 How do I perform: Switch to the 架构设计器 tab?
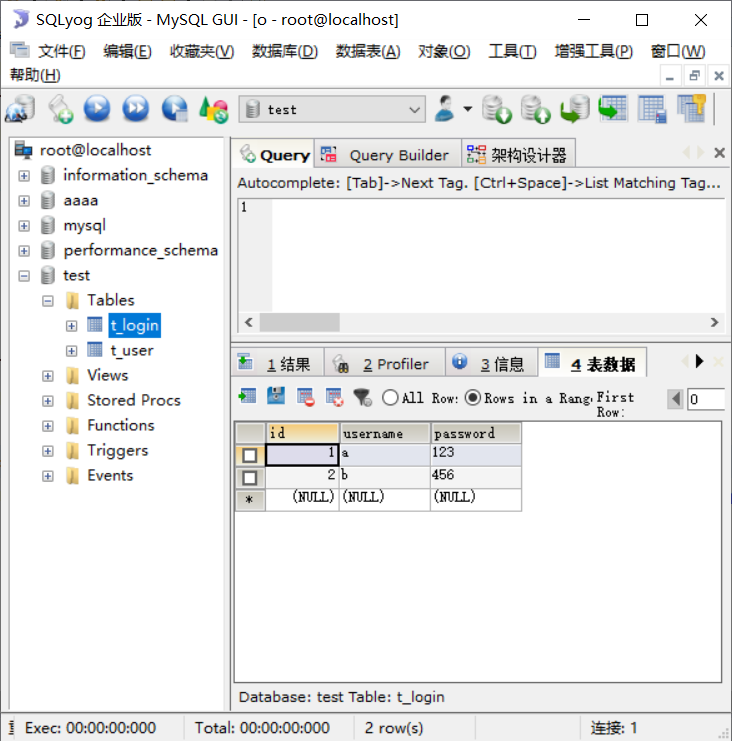pyautogui.click(x=518, y=154)
